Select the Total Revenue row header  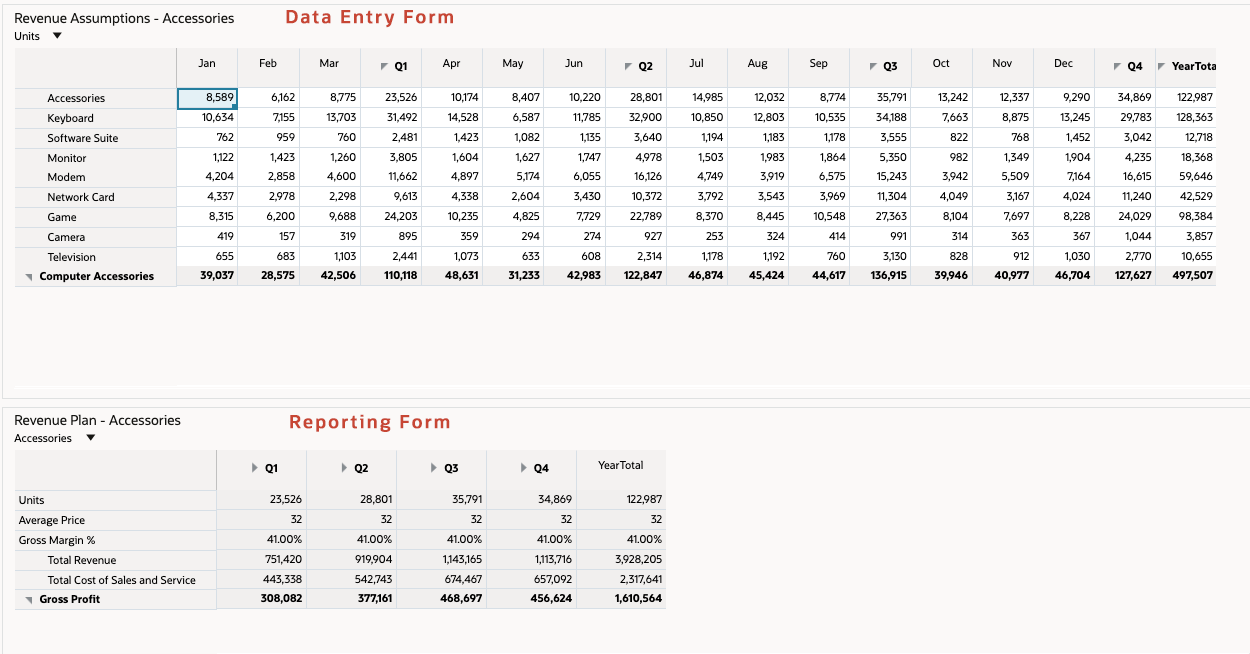(115, 560)
